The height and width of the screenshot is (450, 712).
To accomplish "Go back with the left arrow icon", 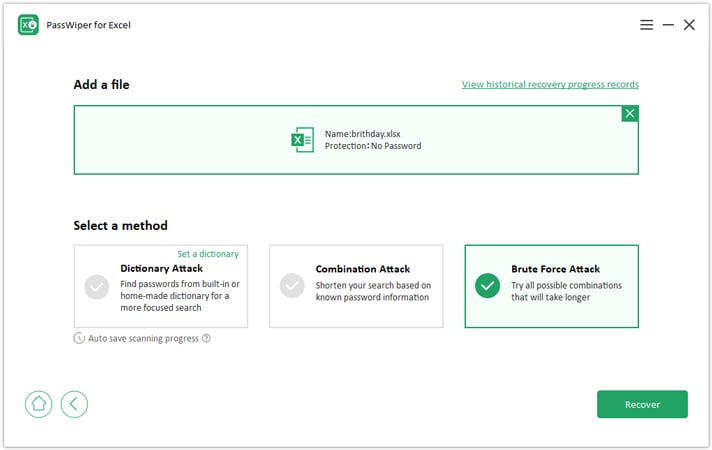I will pyautogui.click(x=74, y=404).
